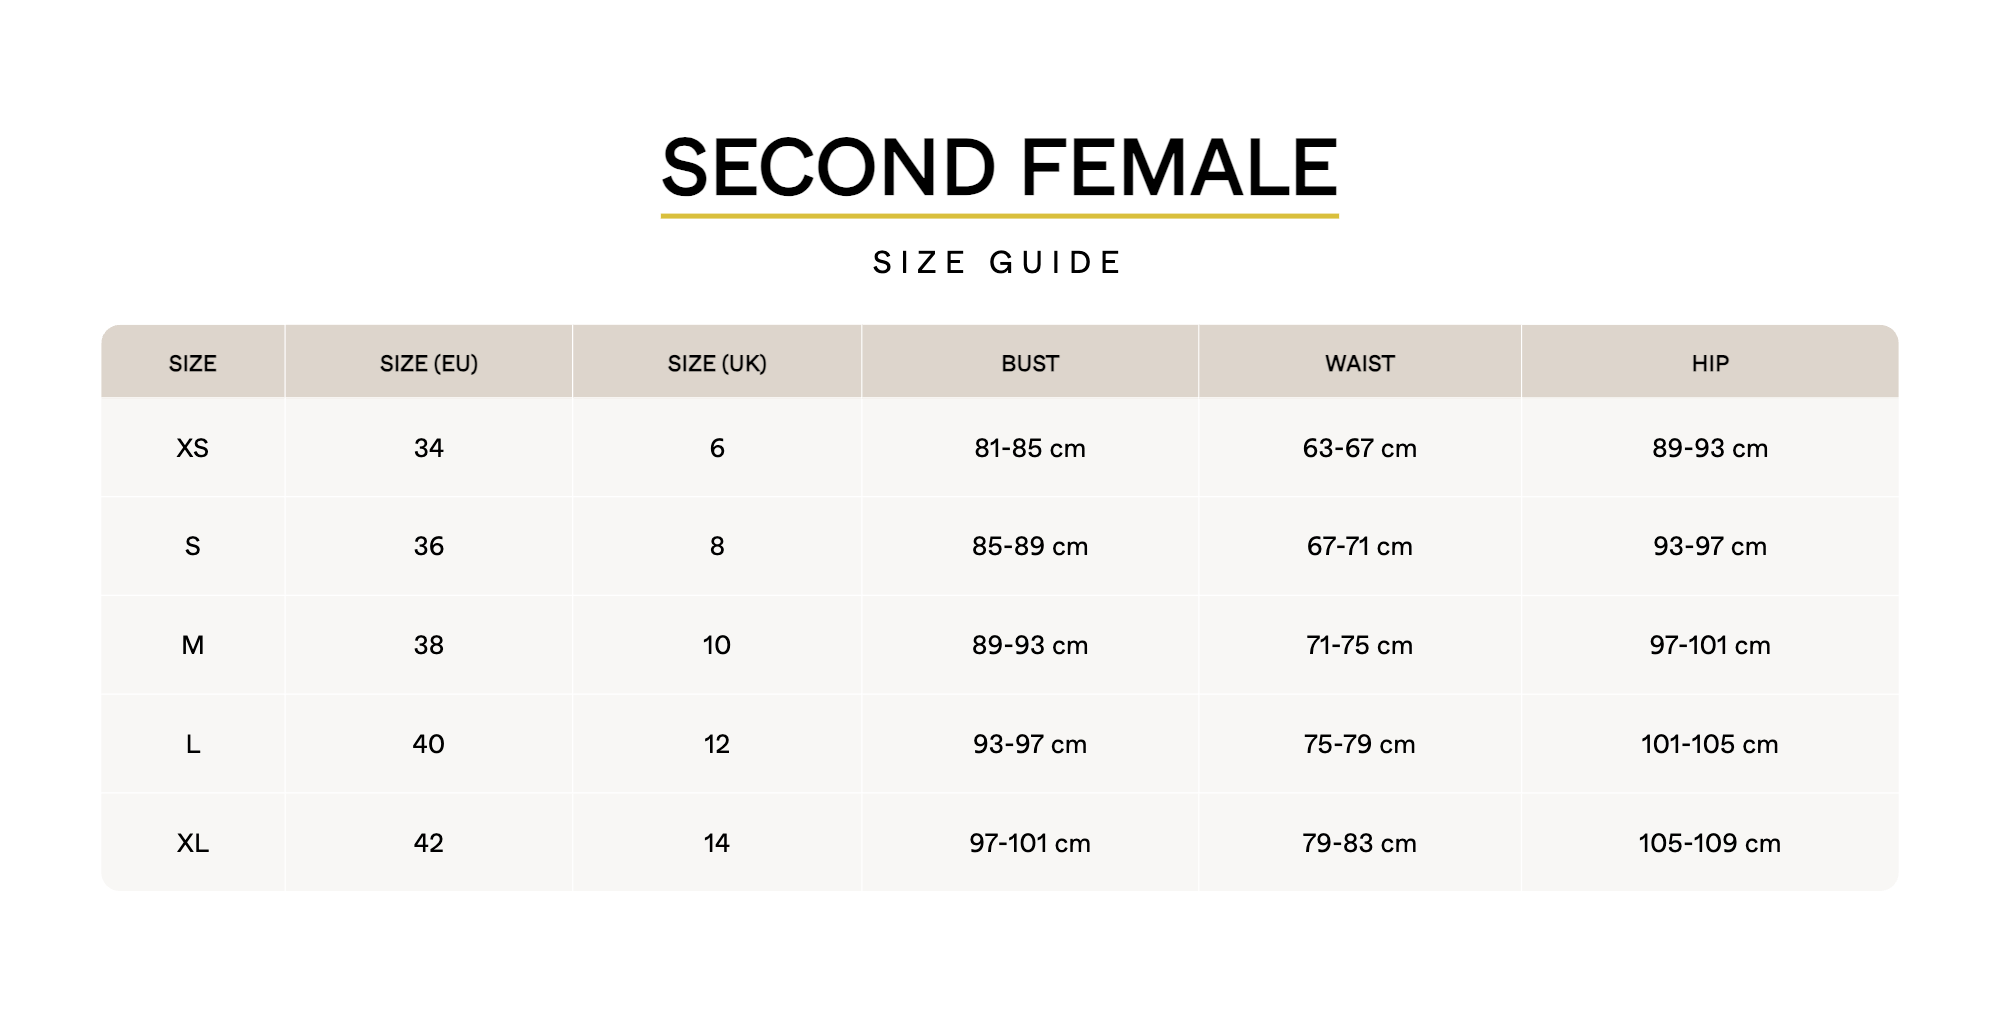
Task: Click UK size 10 cell
Action: 717,646
